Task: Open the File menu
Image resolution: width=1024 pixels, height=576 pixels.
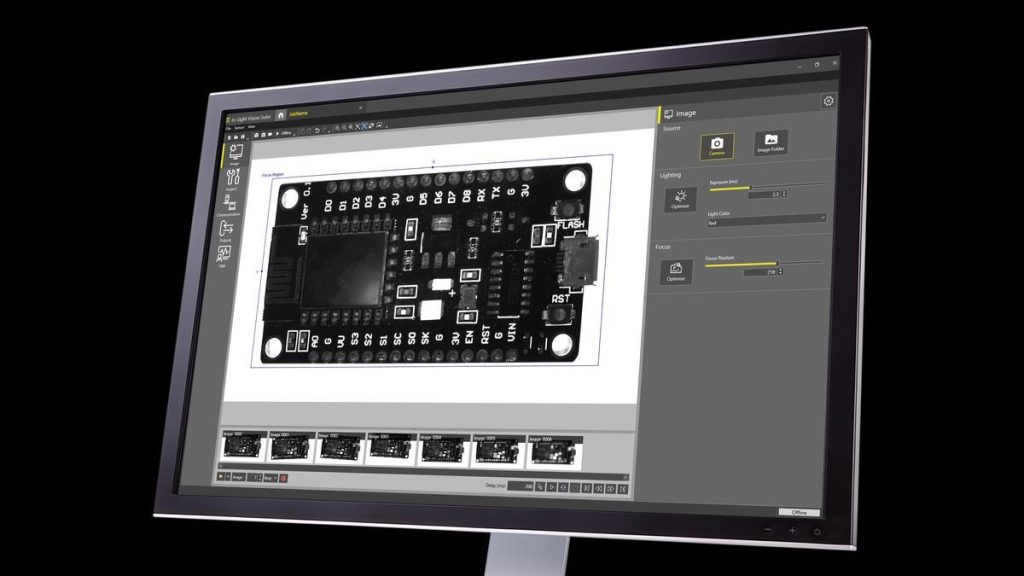Action: 229,128
